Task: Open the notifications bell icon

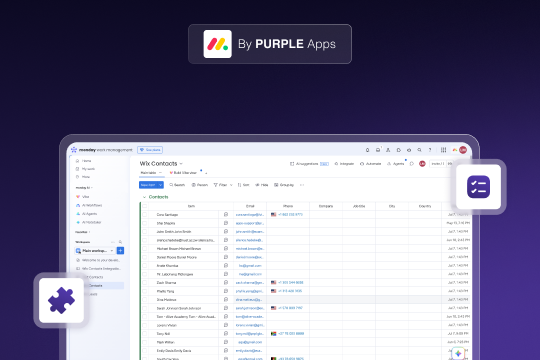Action: tap(367, 150)
